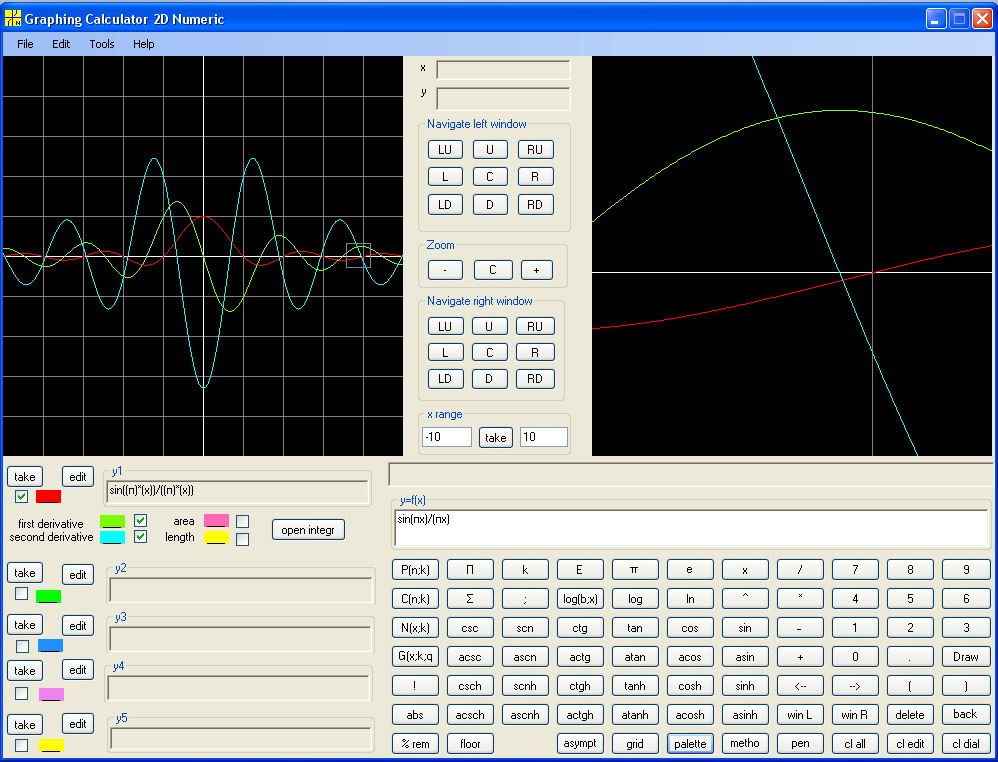Open the File menu
The width and height of the screenshot is (998, 762).
pyautogui.click(x=25, y=44)
